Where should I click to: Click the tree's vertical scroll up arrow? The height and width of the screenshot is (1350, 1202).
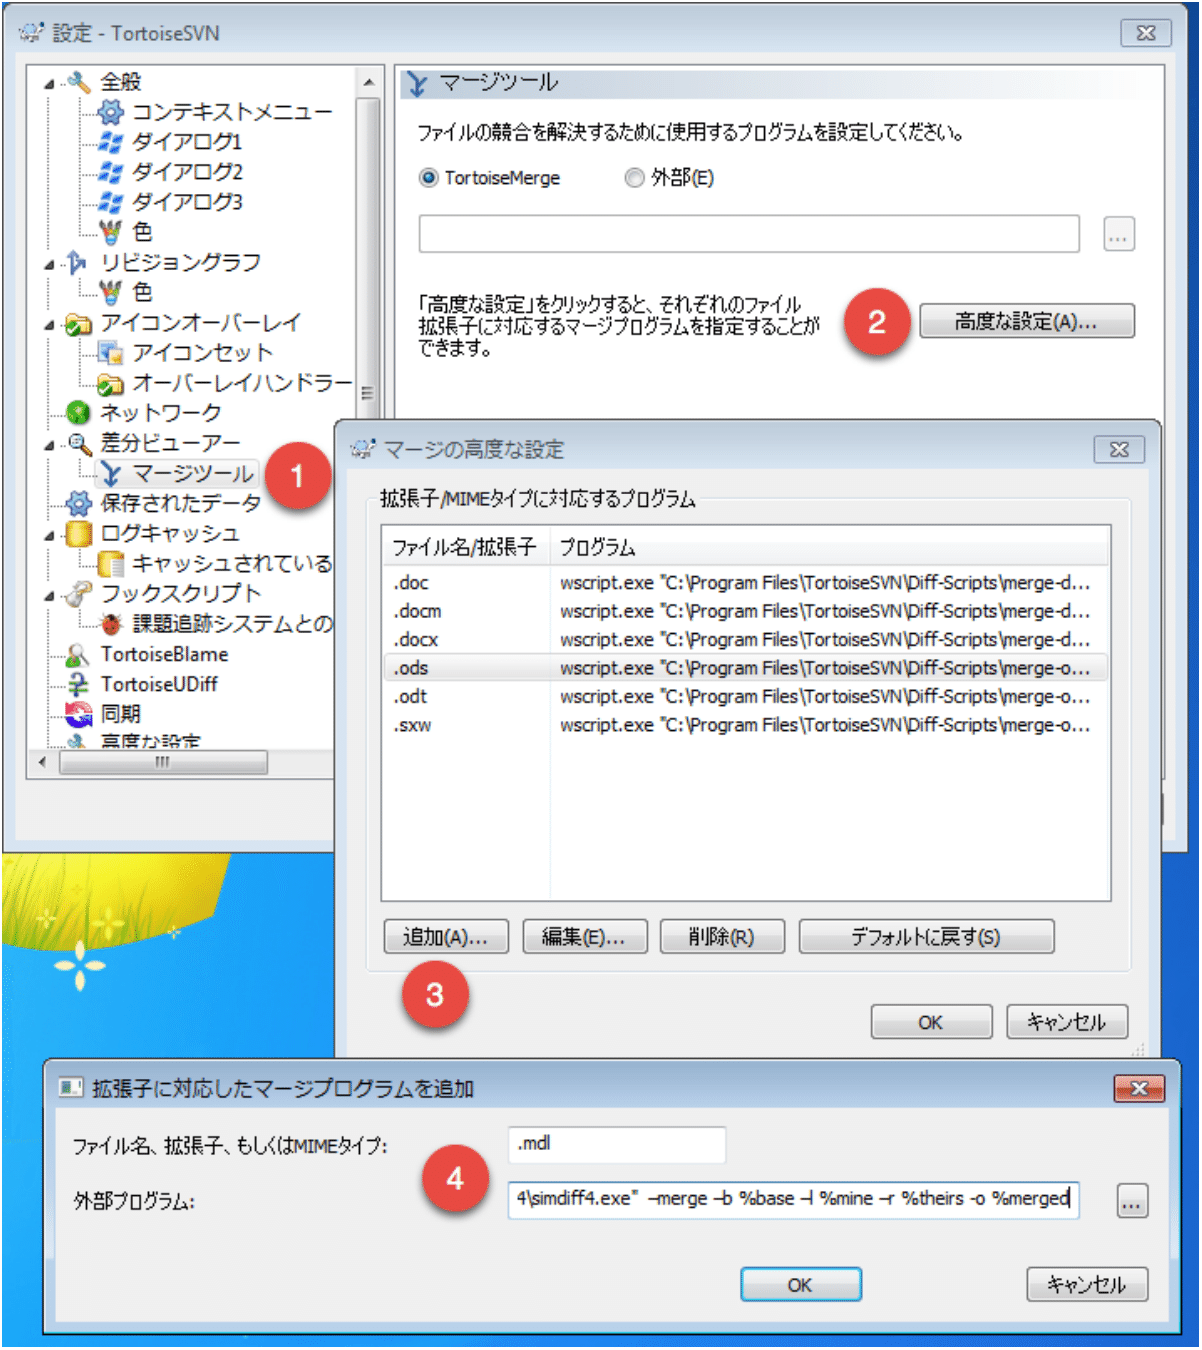(x=368, y=82)
